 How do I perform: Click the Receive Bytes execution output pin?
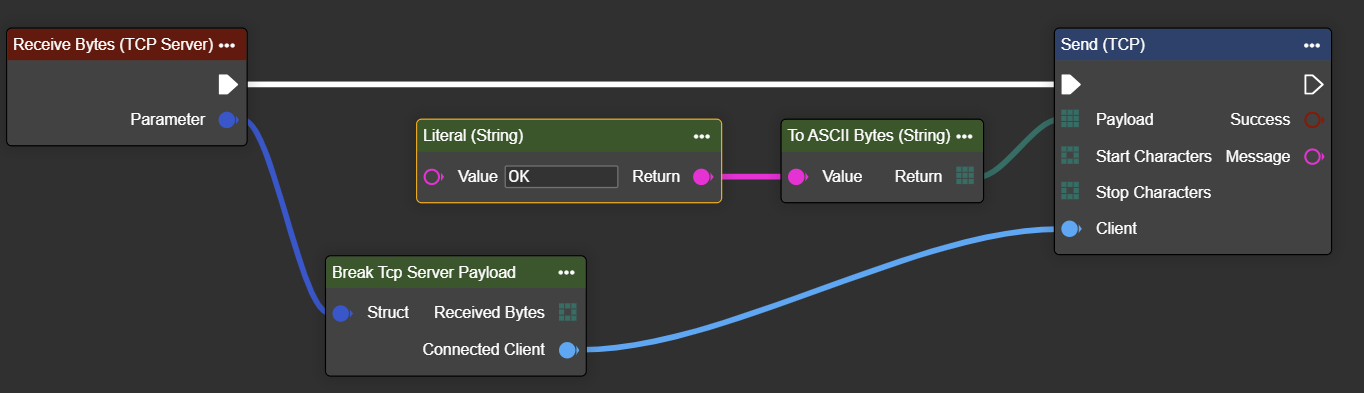(x=228, y=84)
